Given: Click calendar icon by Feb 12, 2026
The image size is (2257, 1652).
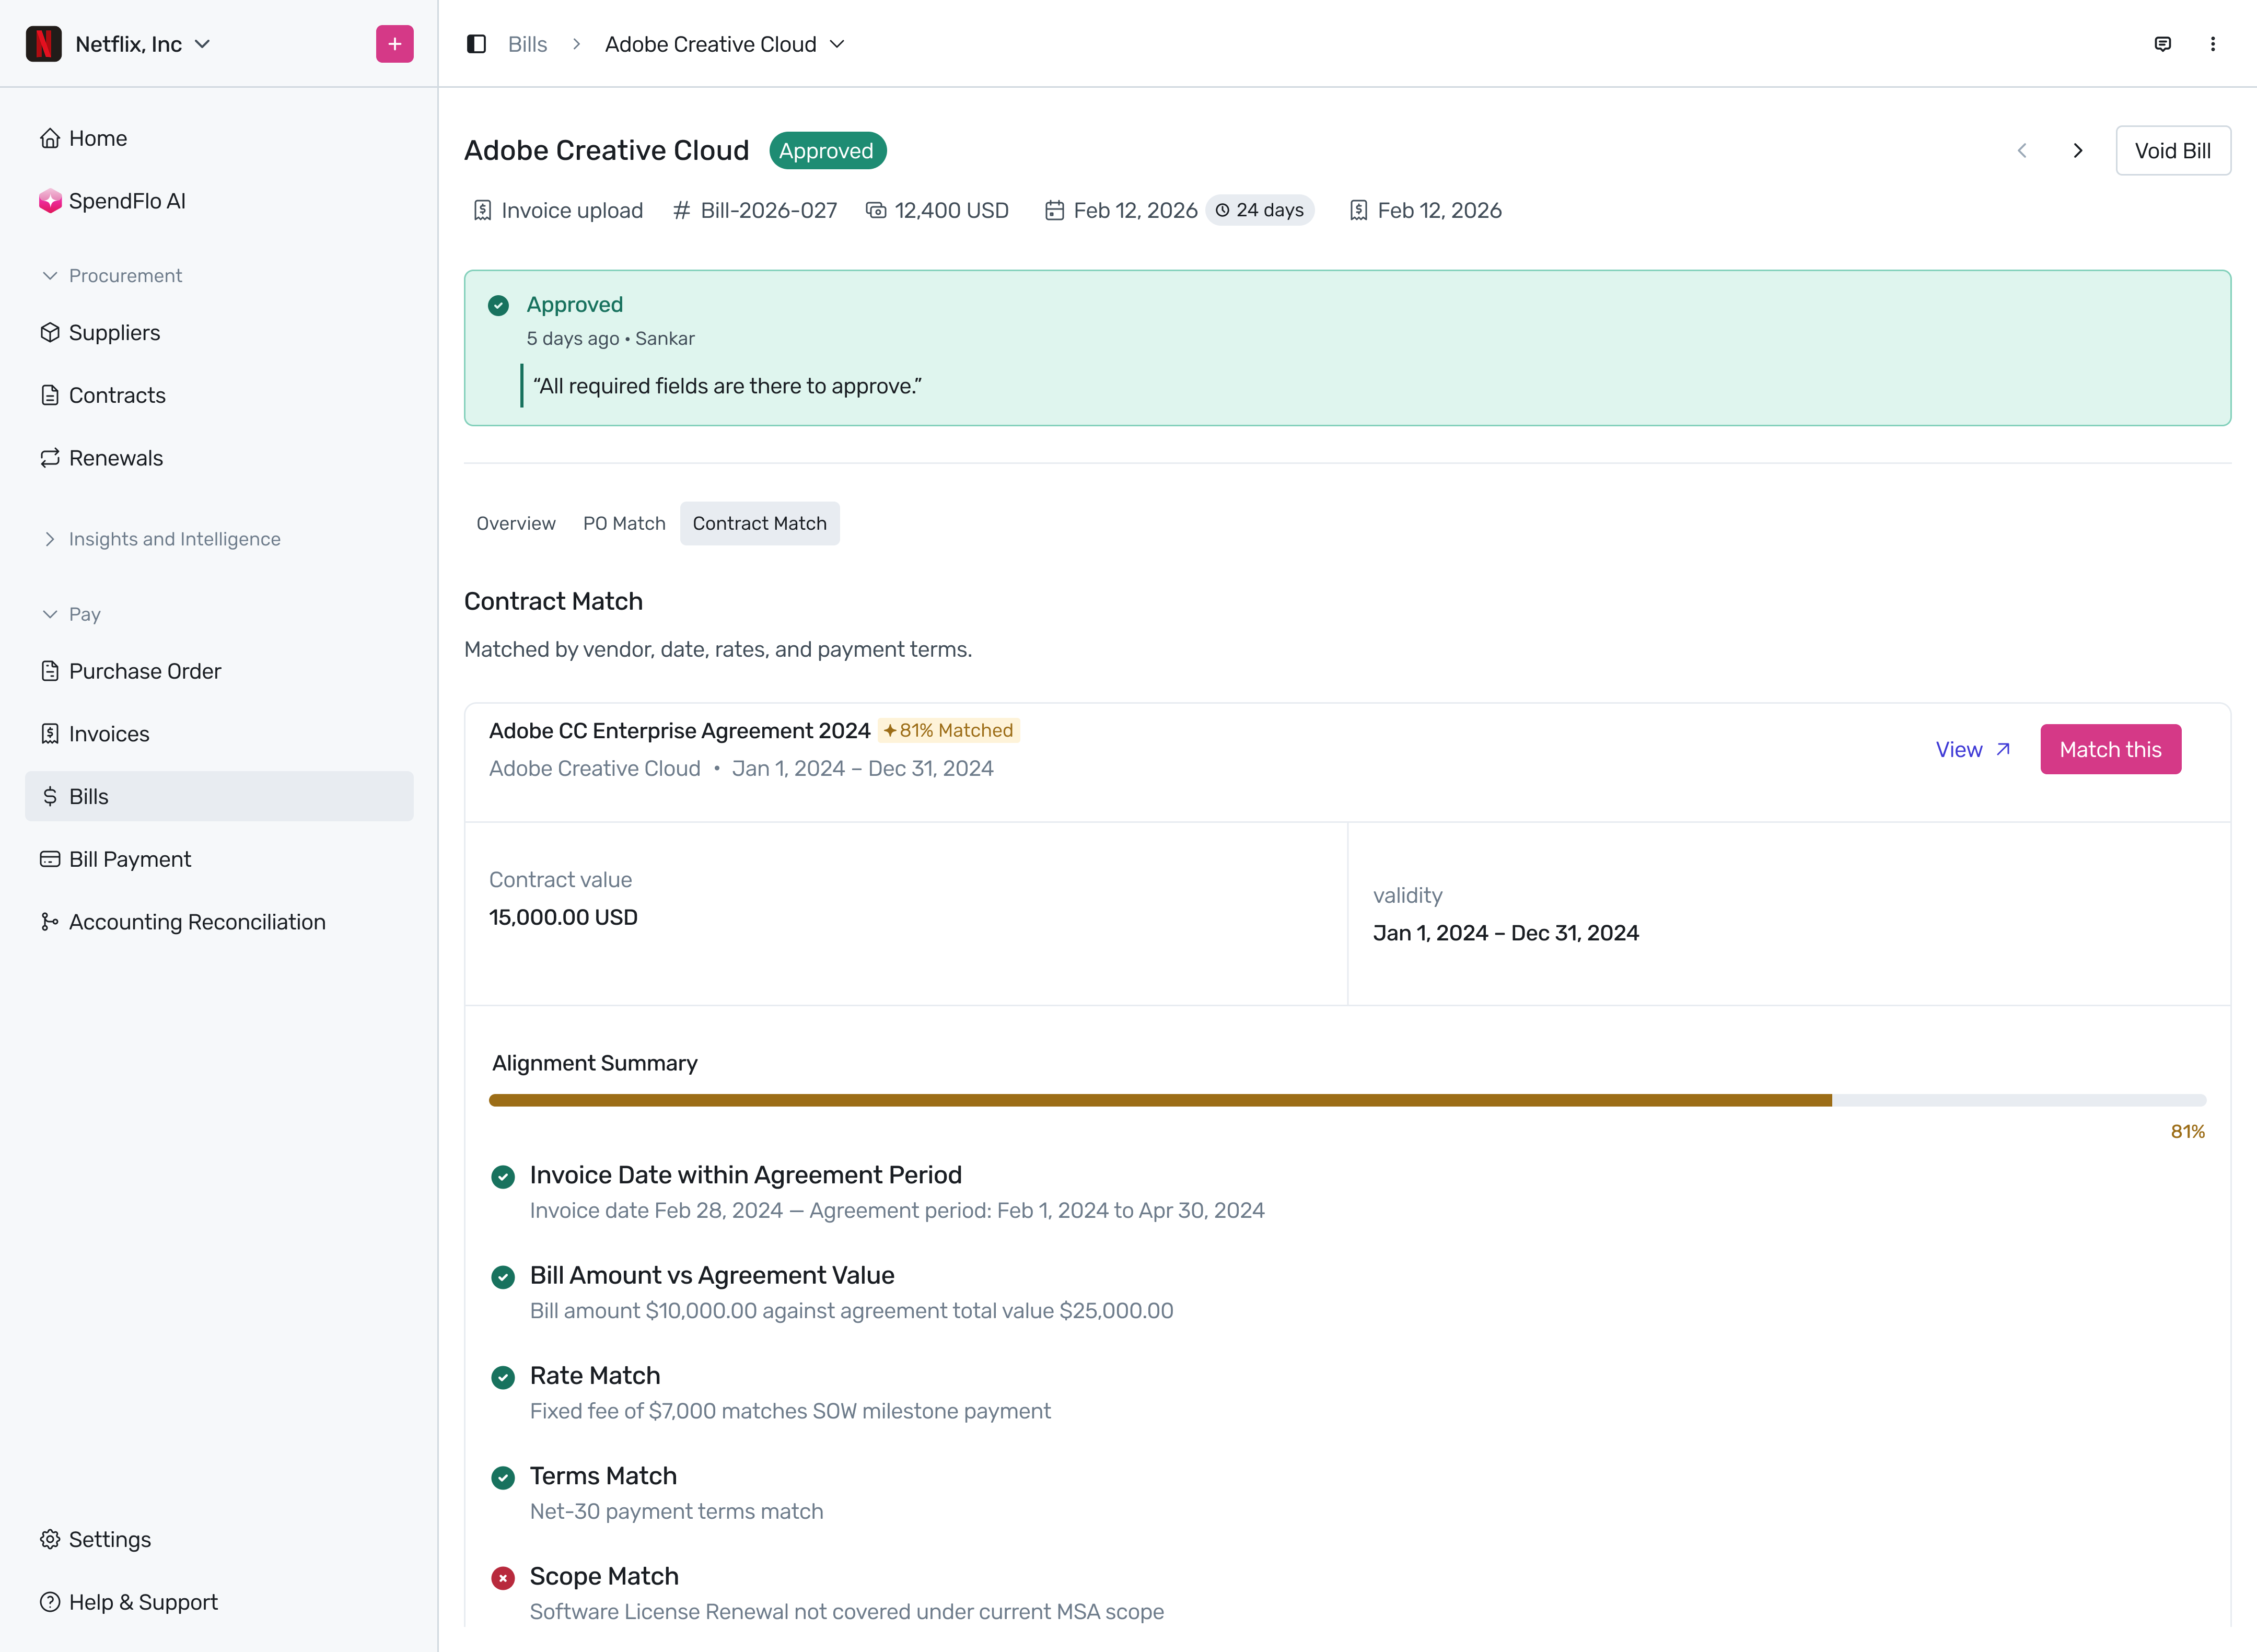Looking at the screenshot, I should [x=1054, y=210].
